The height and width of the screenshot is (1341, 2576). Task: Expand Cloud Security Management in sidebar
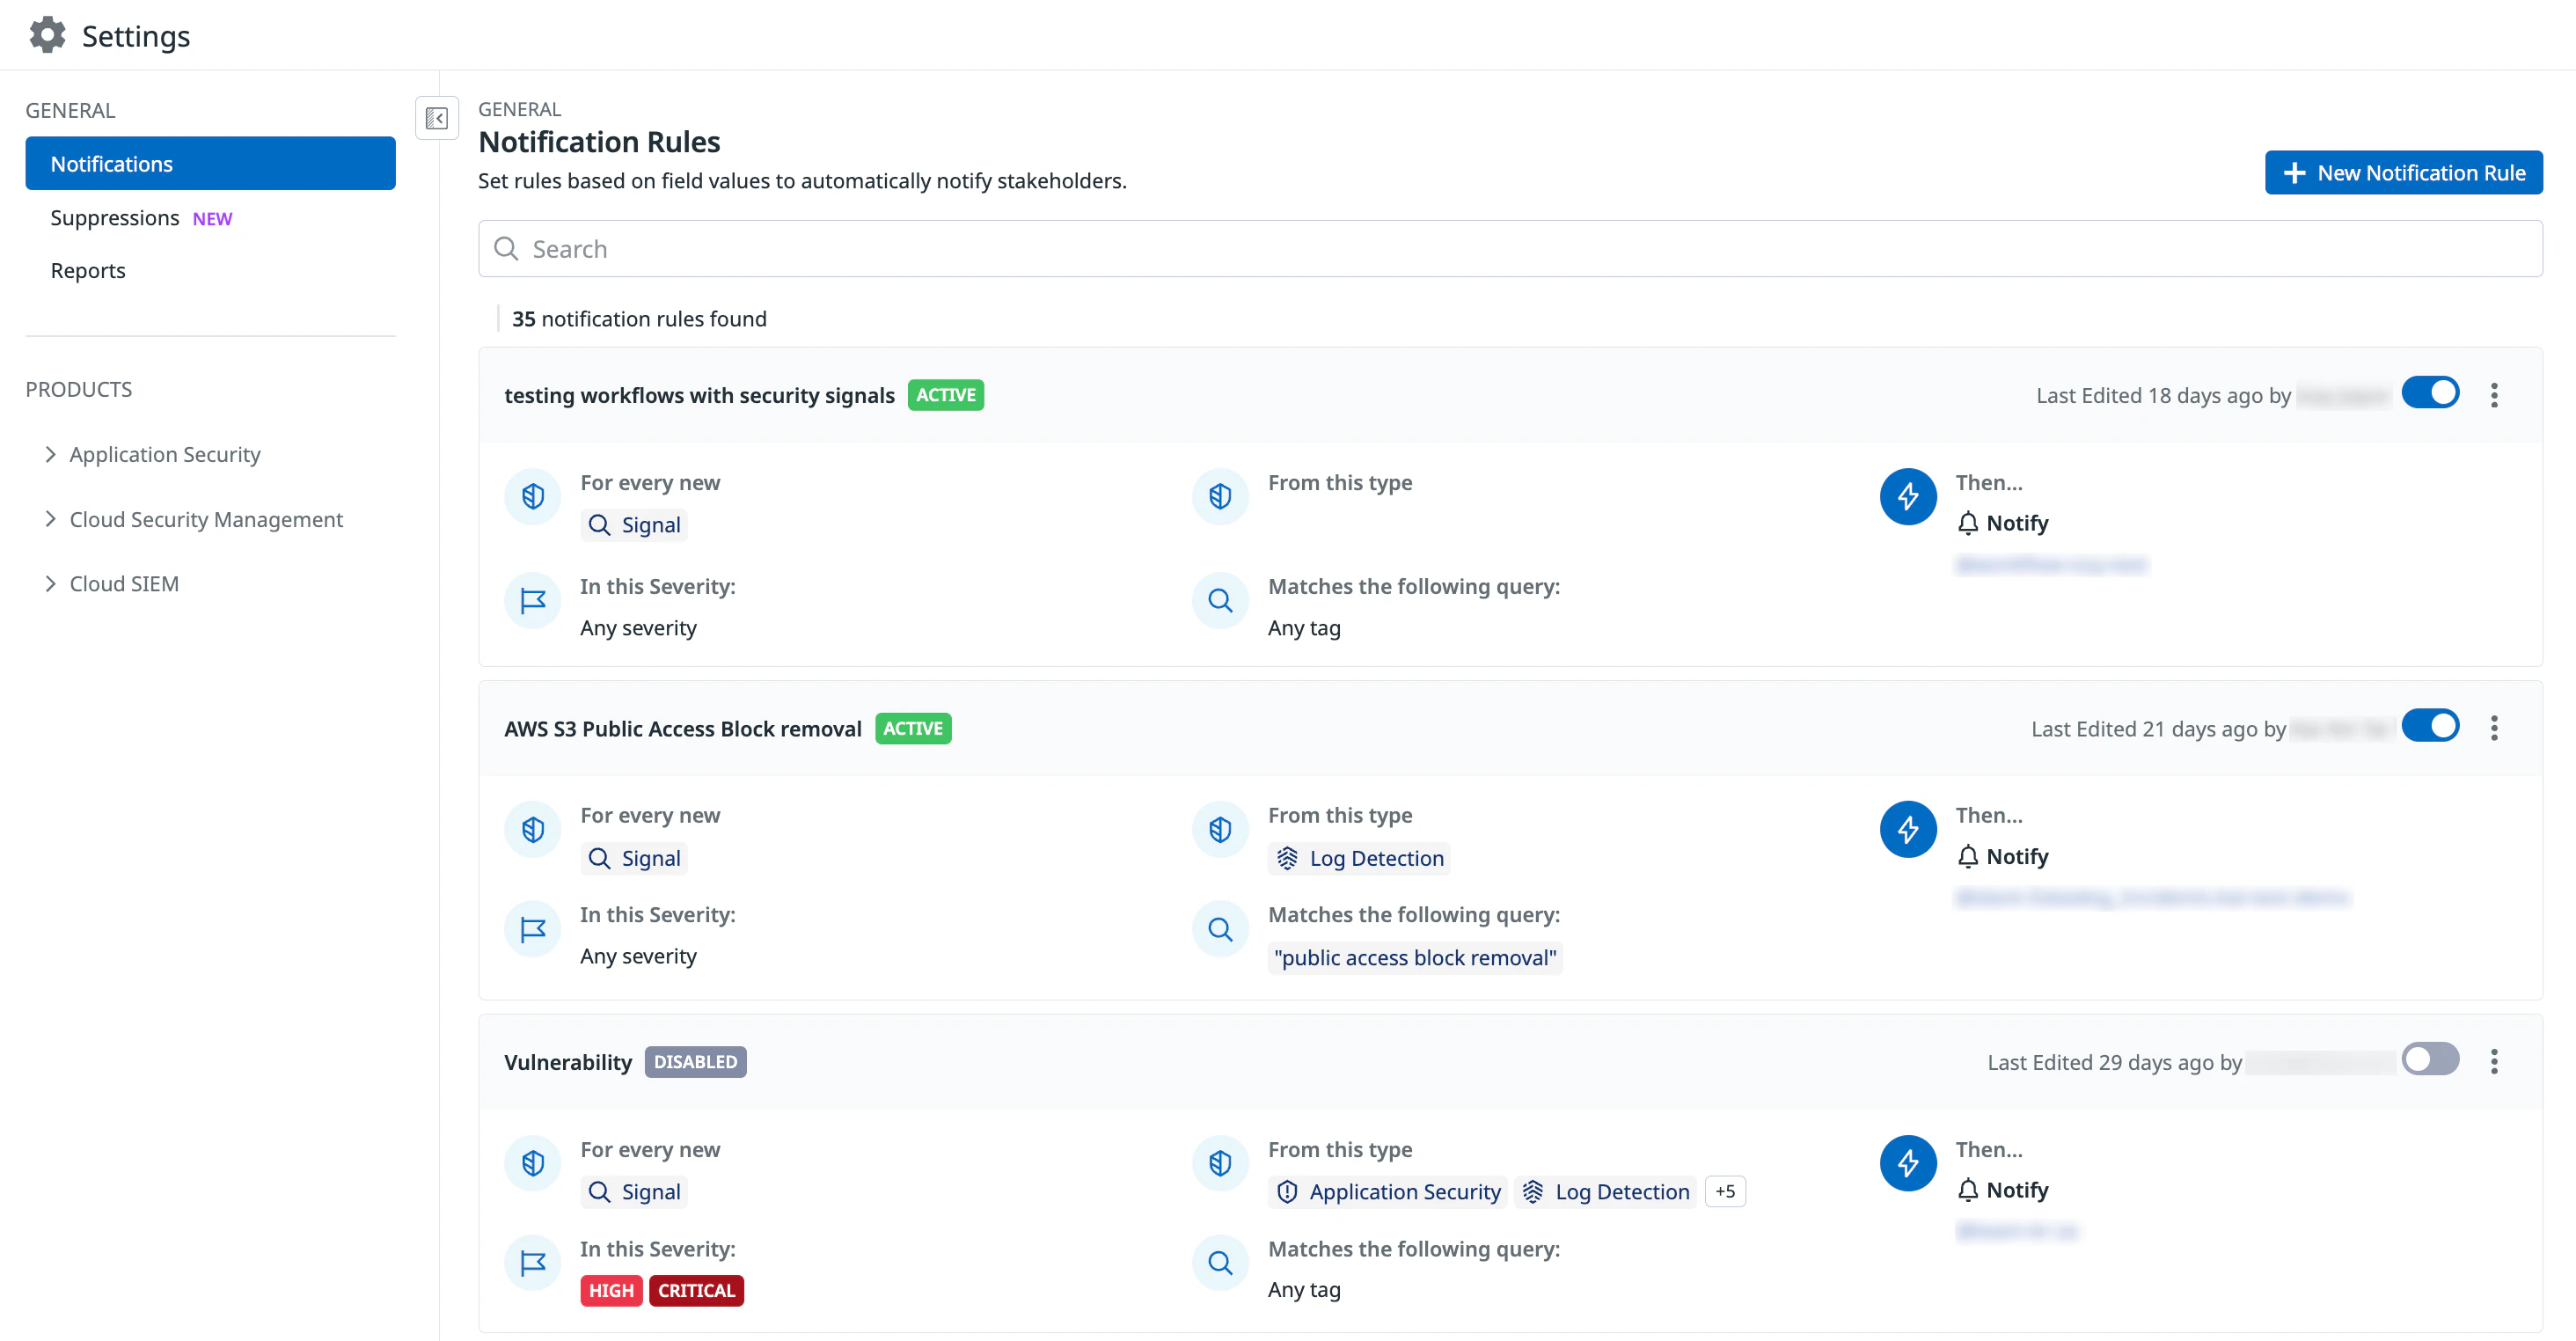tap(193, 519)
